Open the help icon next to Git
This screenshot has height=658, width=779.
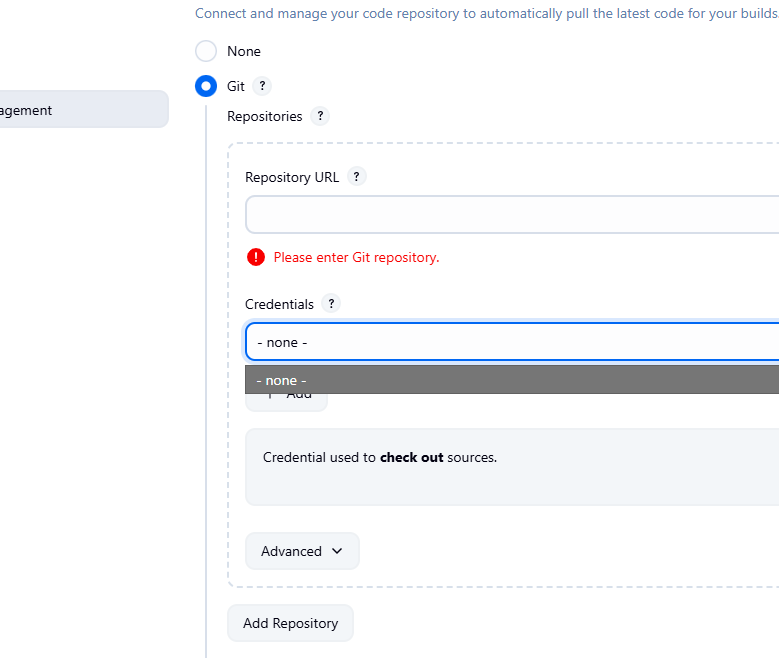[x=262, y=86]
